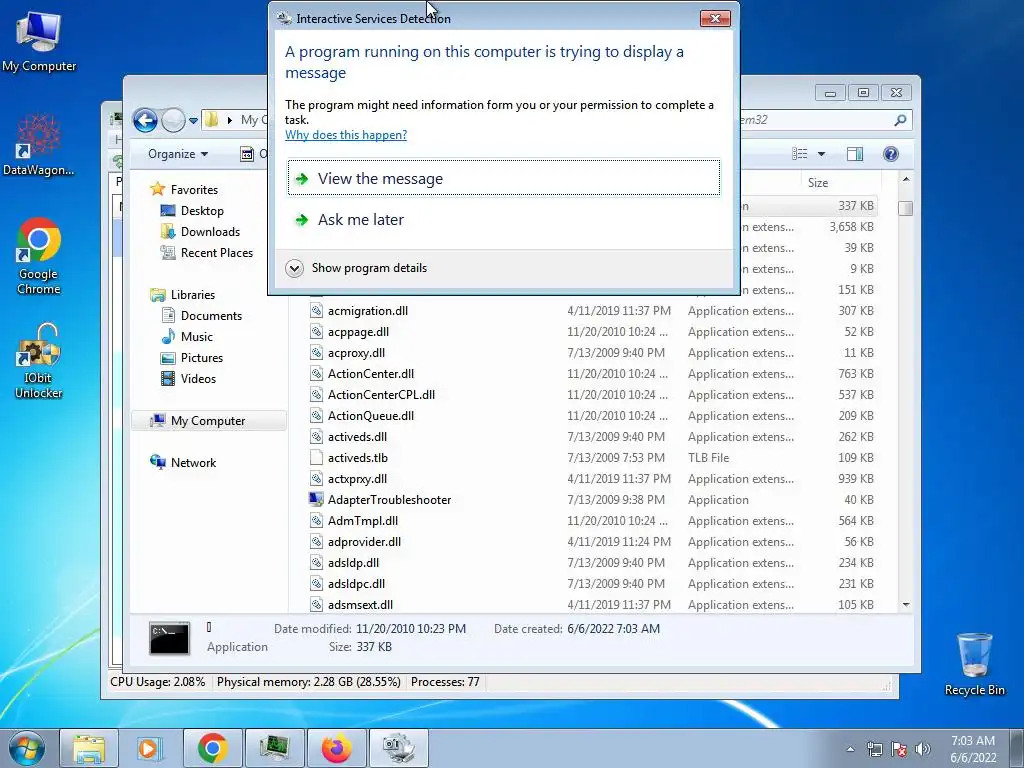This screenshot has width=1024, height=768.
Task: Click file list scrollbar up arrow
Action: click(x=906, y=179)
